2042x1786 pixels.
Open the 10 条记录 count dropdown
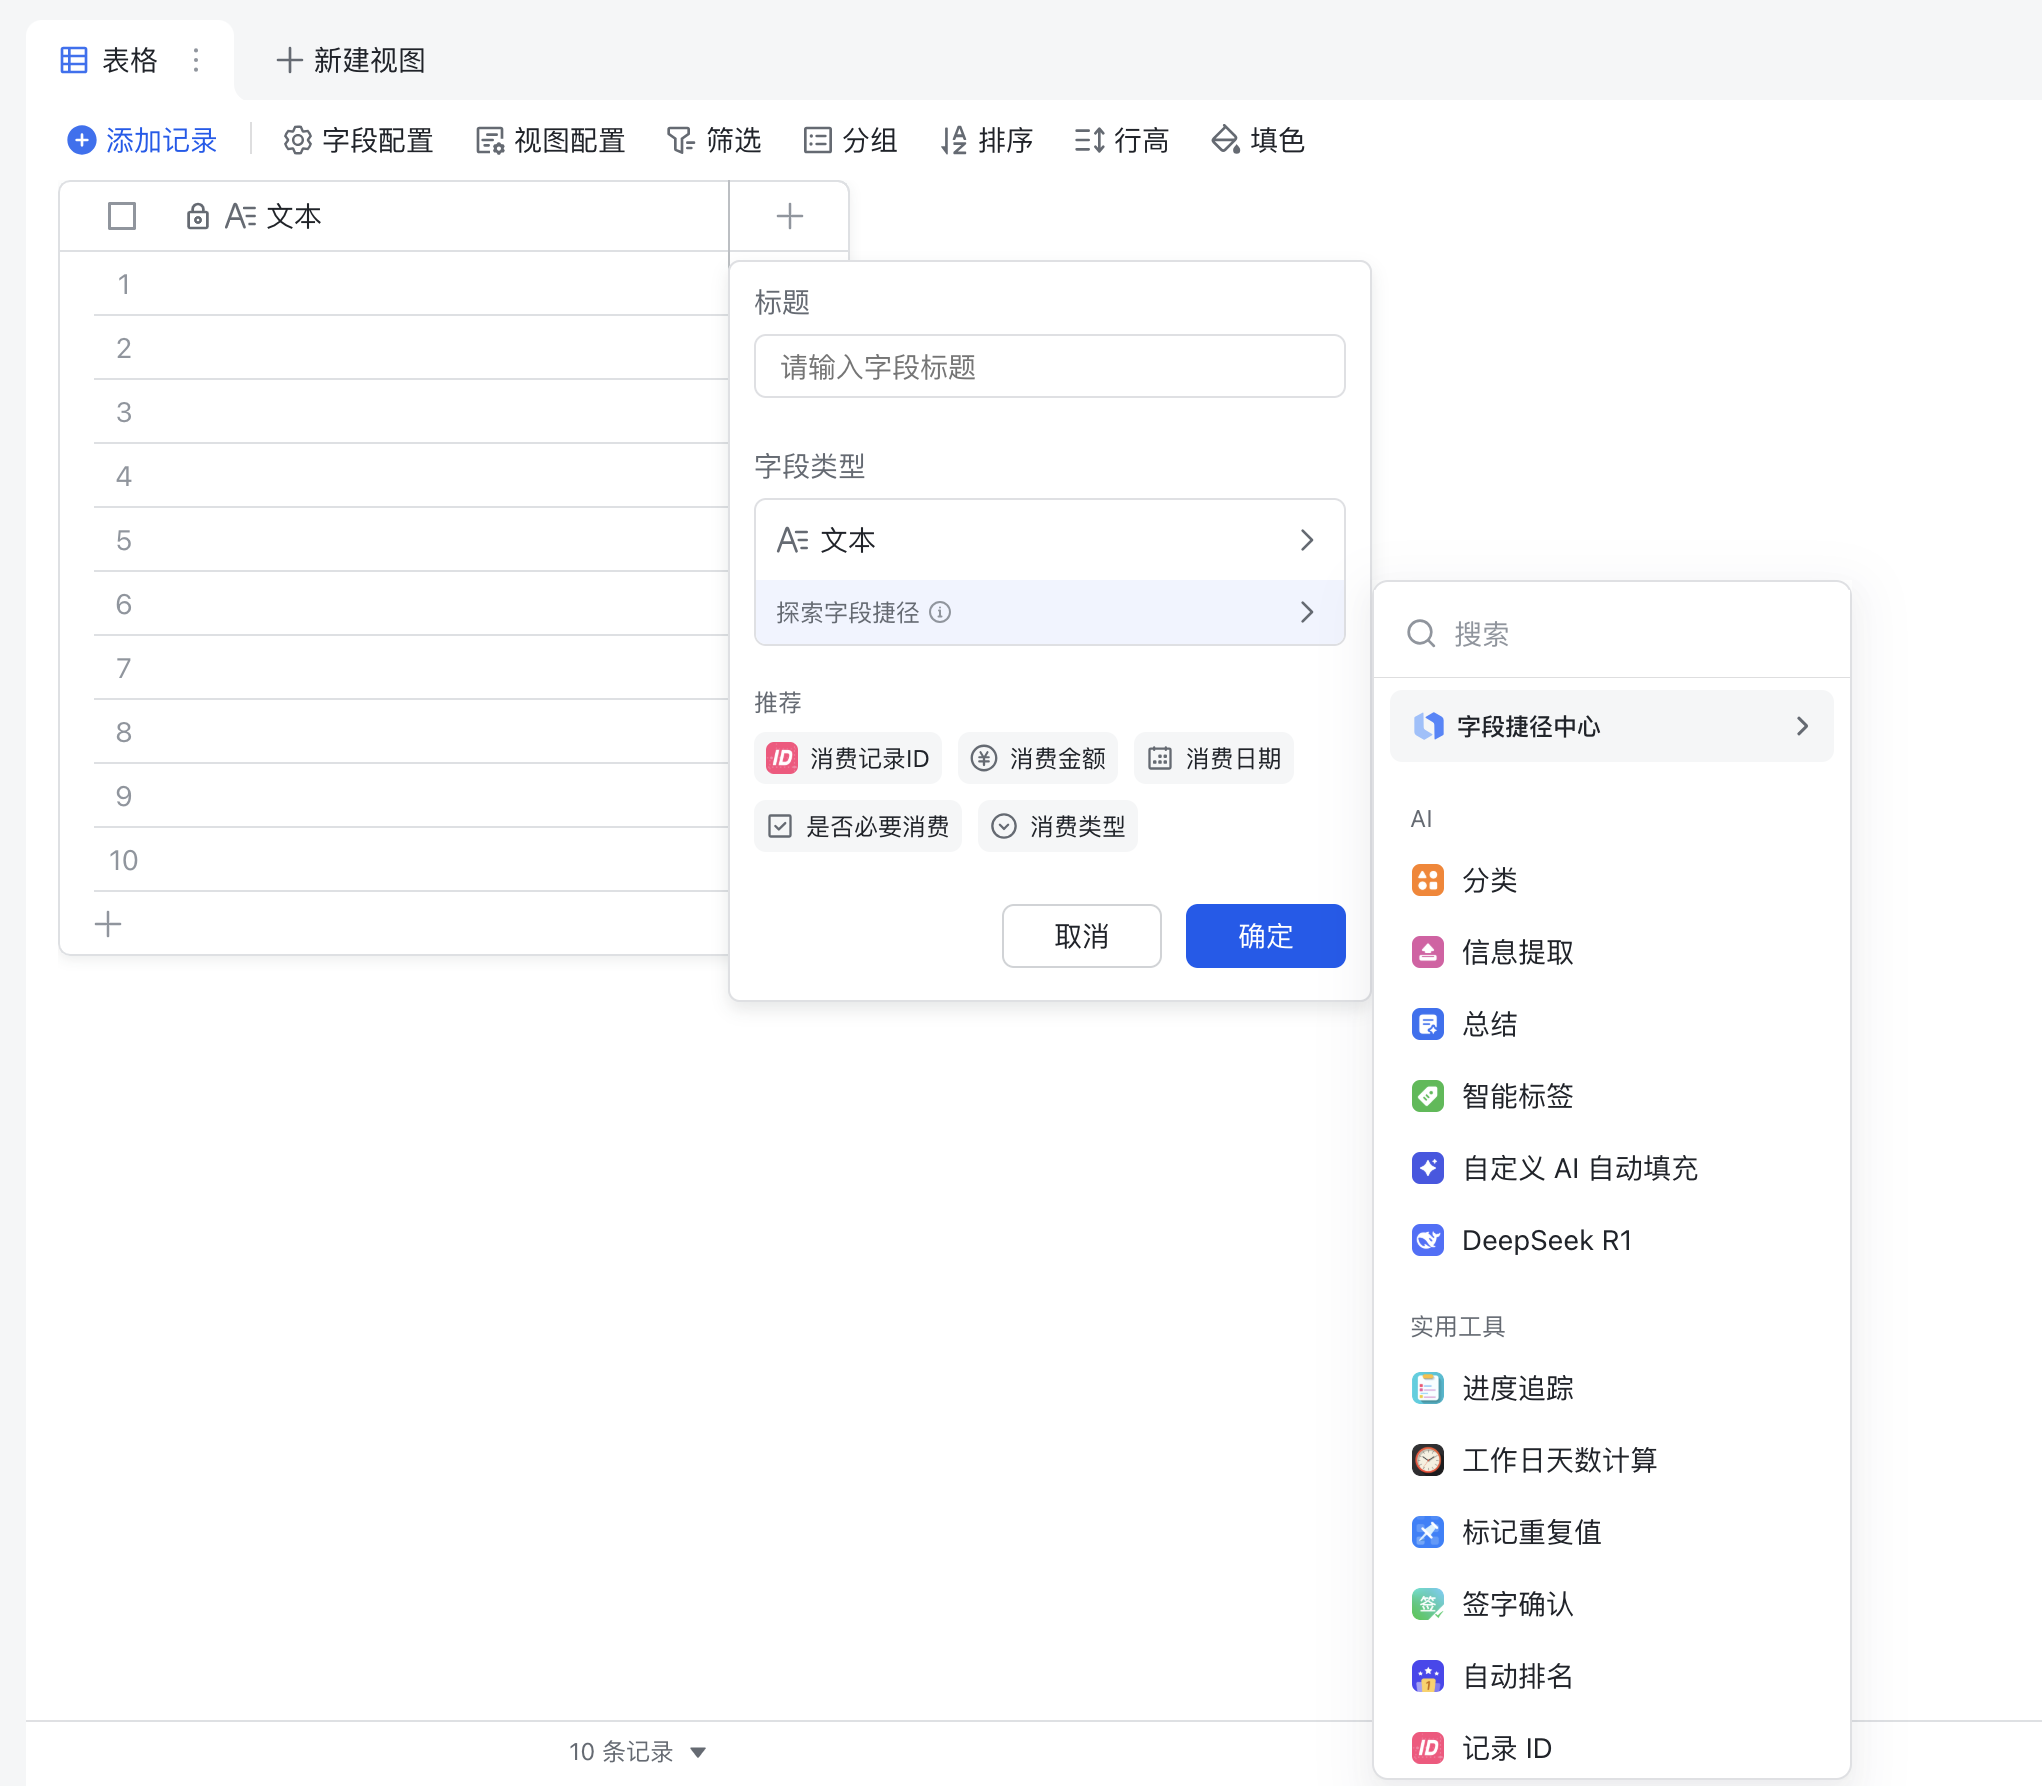tap(638, 1752)
